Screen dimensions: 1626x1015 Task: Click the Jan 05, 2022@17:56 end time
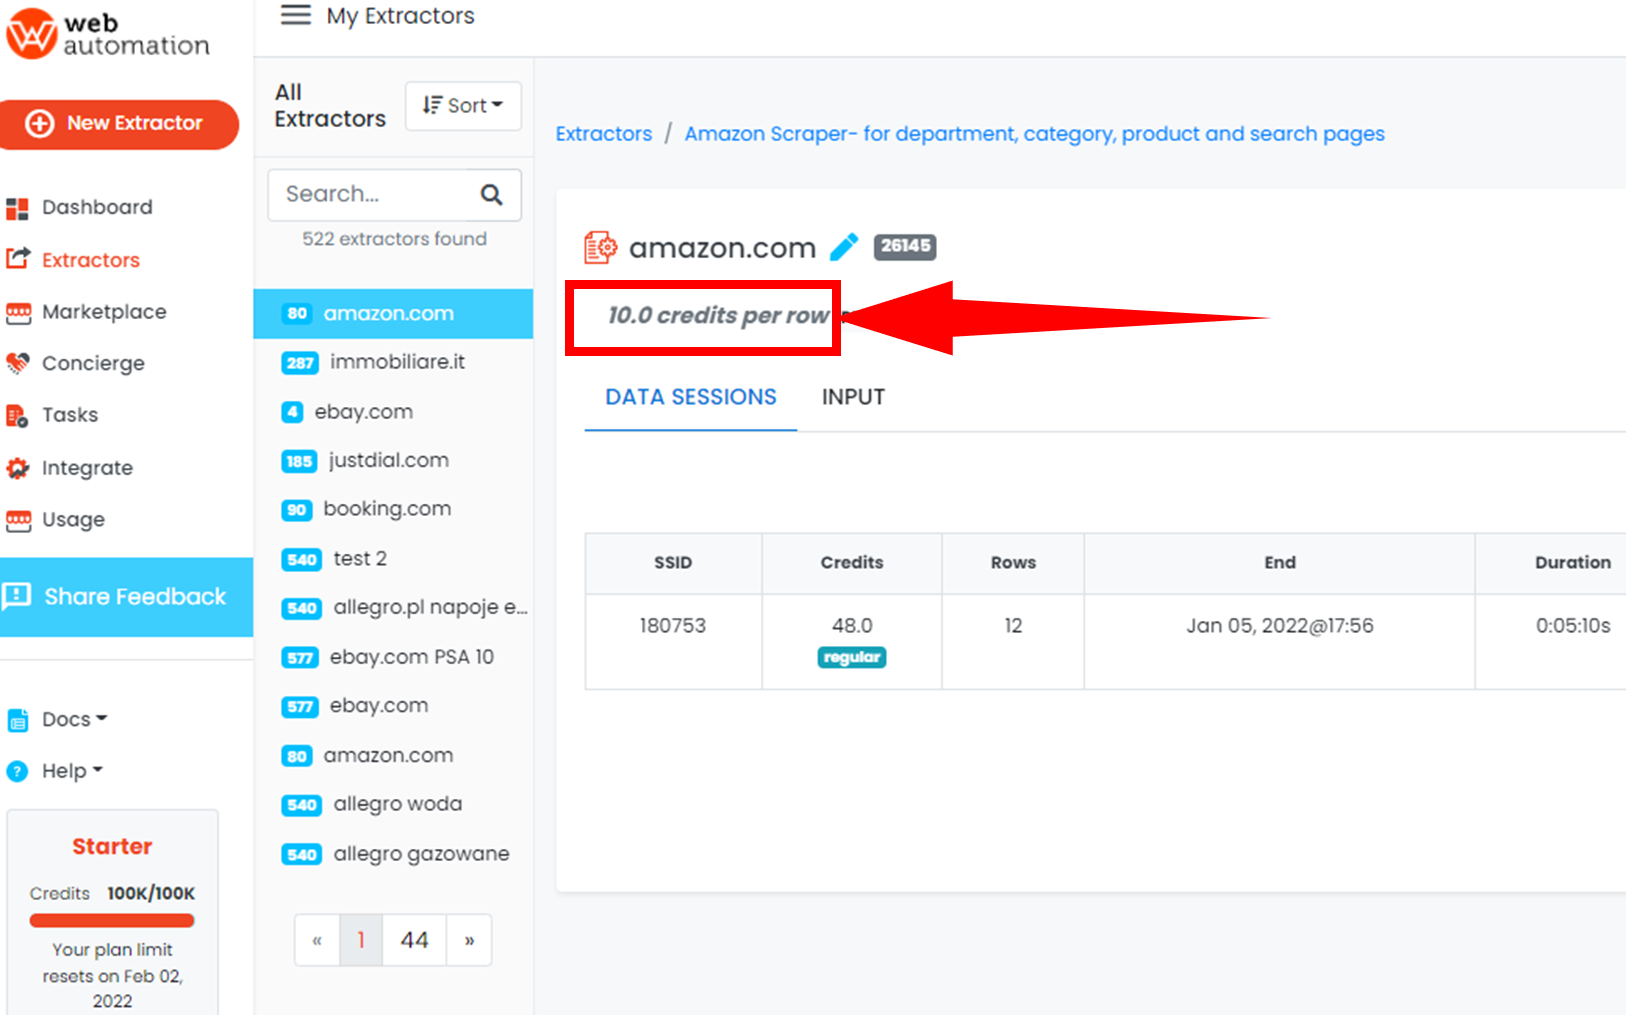[1280, 626]
